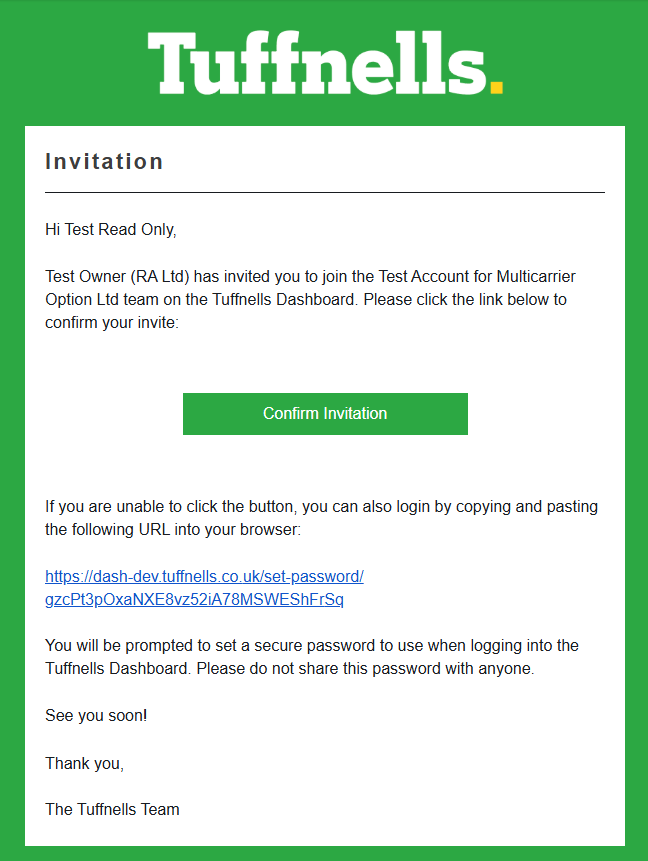Click the "Hi Test Read Only," greeting
Screen dimensions: 648x861
click(x=110, y=230)
